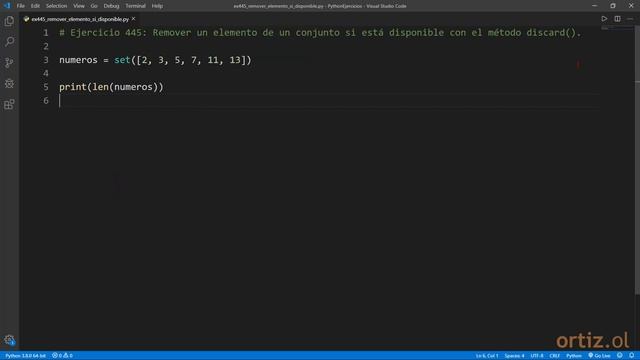
Task: Change indentation via Spaces: 4
Action: [x=514, y=356]
